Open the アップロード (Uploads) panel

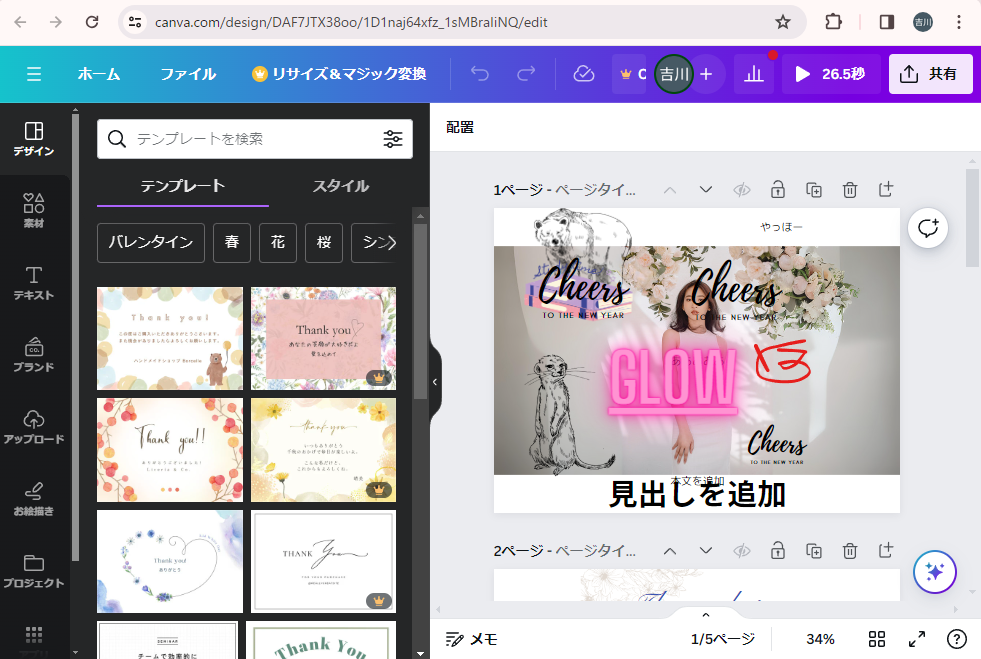pyautogui.click(x=34, y=426)
